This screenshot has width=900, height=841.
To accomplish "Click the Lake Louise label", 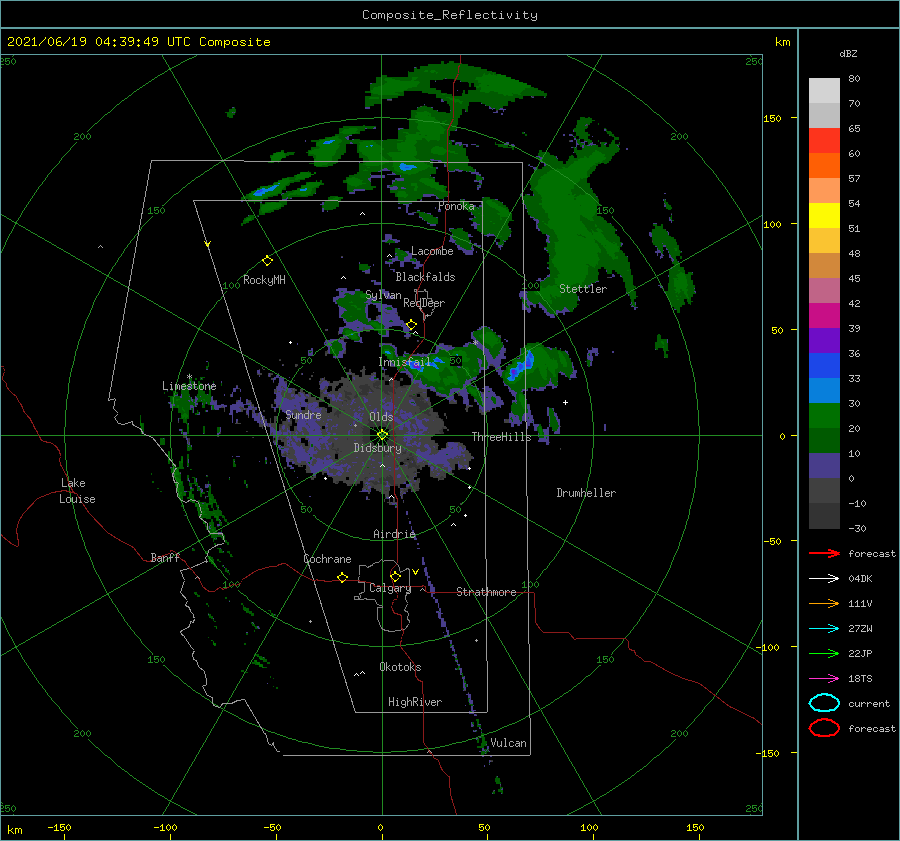I will click(77, 491).
